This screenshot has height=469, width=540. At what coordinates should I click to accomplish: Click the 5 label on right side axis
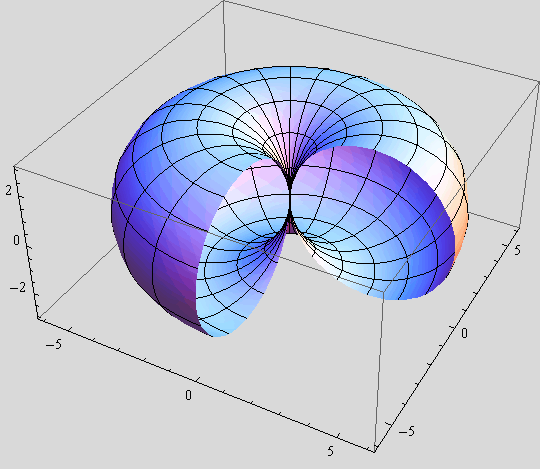[x=517, y=250]
